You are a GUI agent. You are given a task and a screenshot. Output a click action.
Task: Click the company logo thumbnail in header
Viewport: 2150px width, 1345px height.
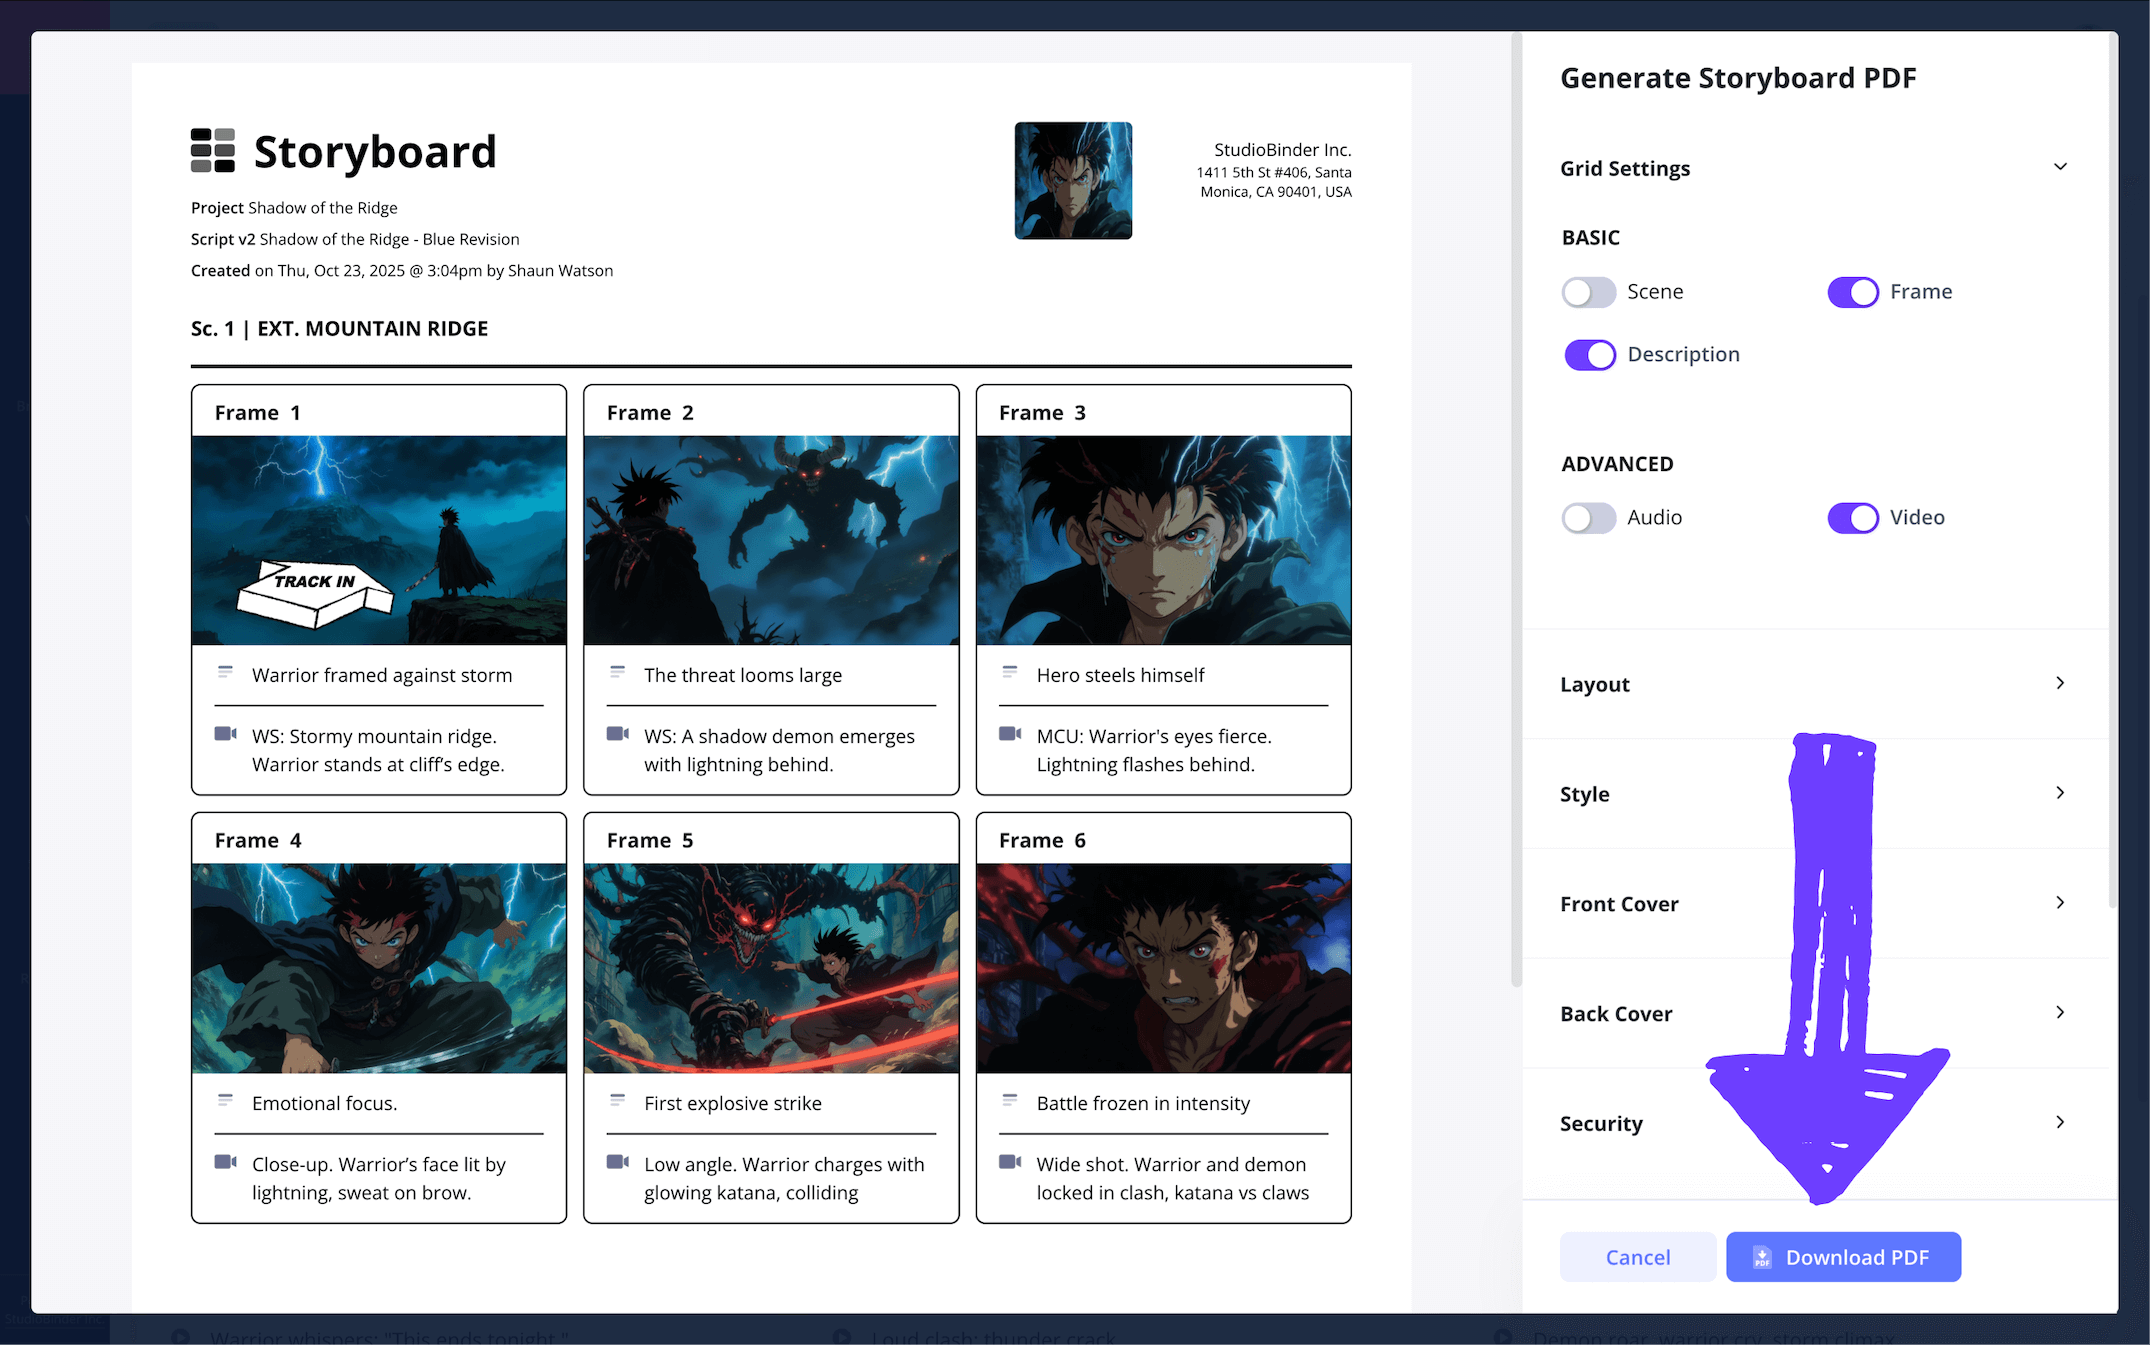point(1073,181)
